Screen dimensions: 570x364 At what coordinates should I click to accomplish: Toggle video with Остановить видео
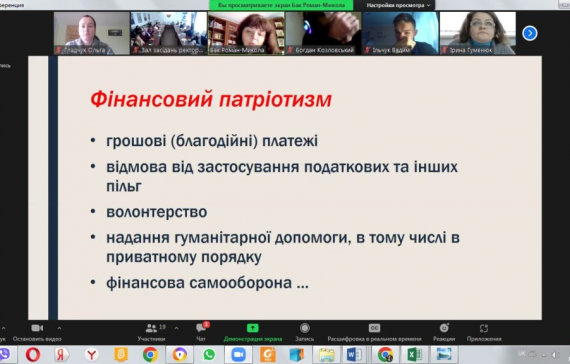tap(37, 333)
